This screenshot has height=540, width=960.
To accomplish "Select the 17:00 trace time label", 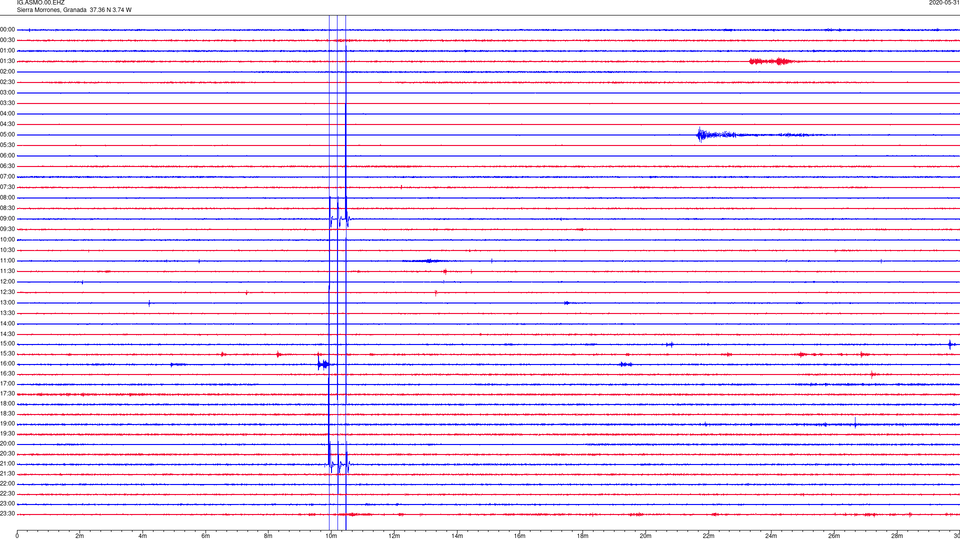I will click(7, 384).
